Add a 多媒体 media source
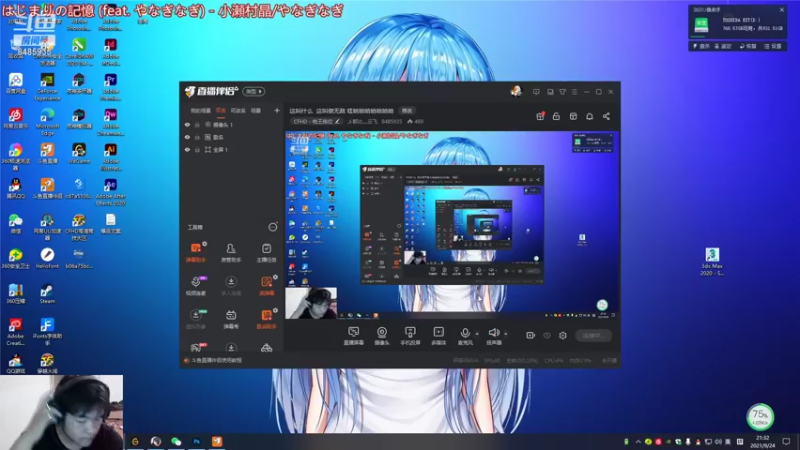This screenshot has height=450, width=800. tap(438, 336)
